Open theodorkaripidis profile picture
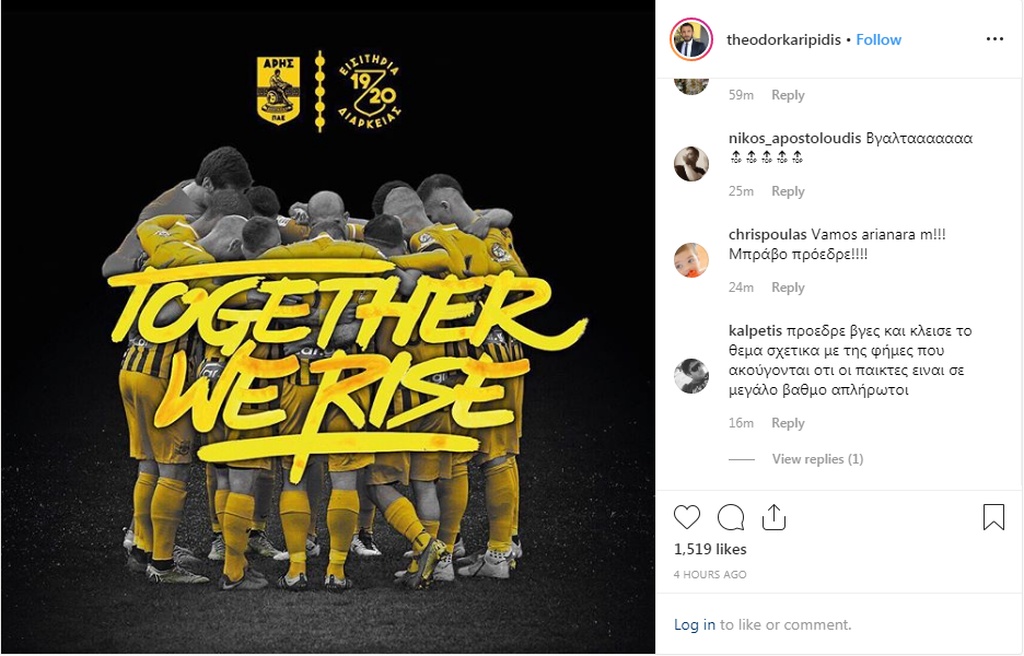This screenshot has width=1024, height=656. coord(692,39)
